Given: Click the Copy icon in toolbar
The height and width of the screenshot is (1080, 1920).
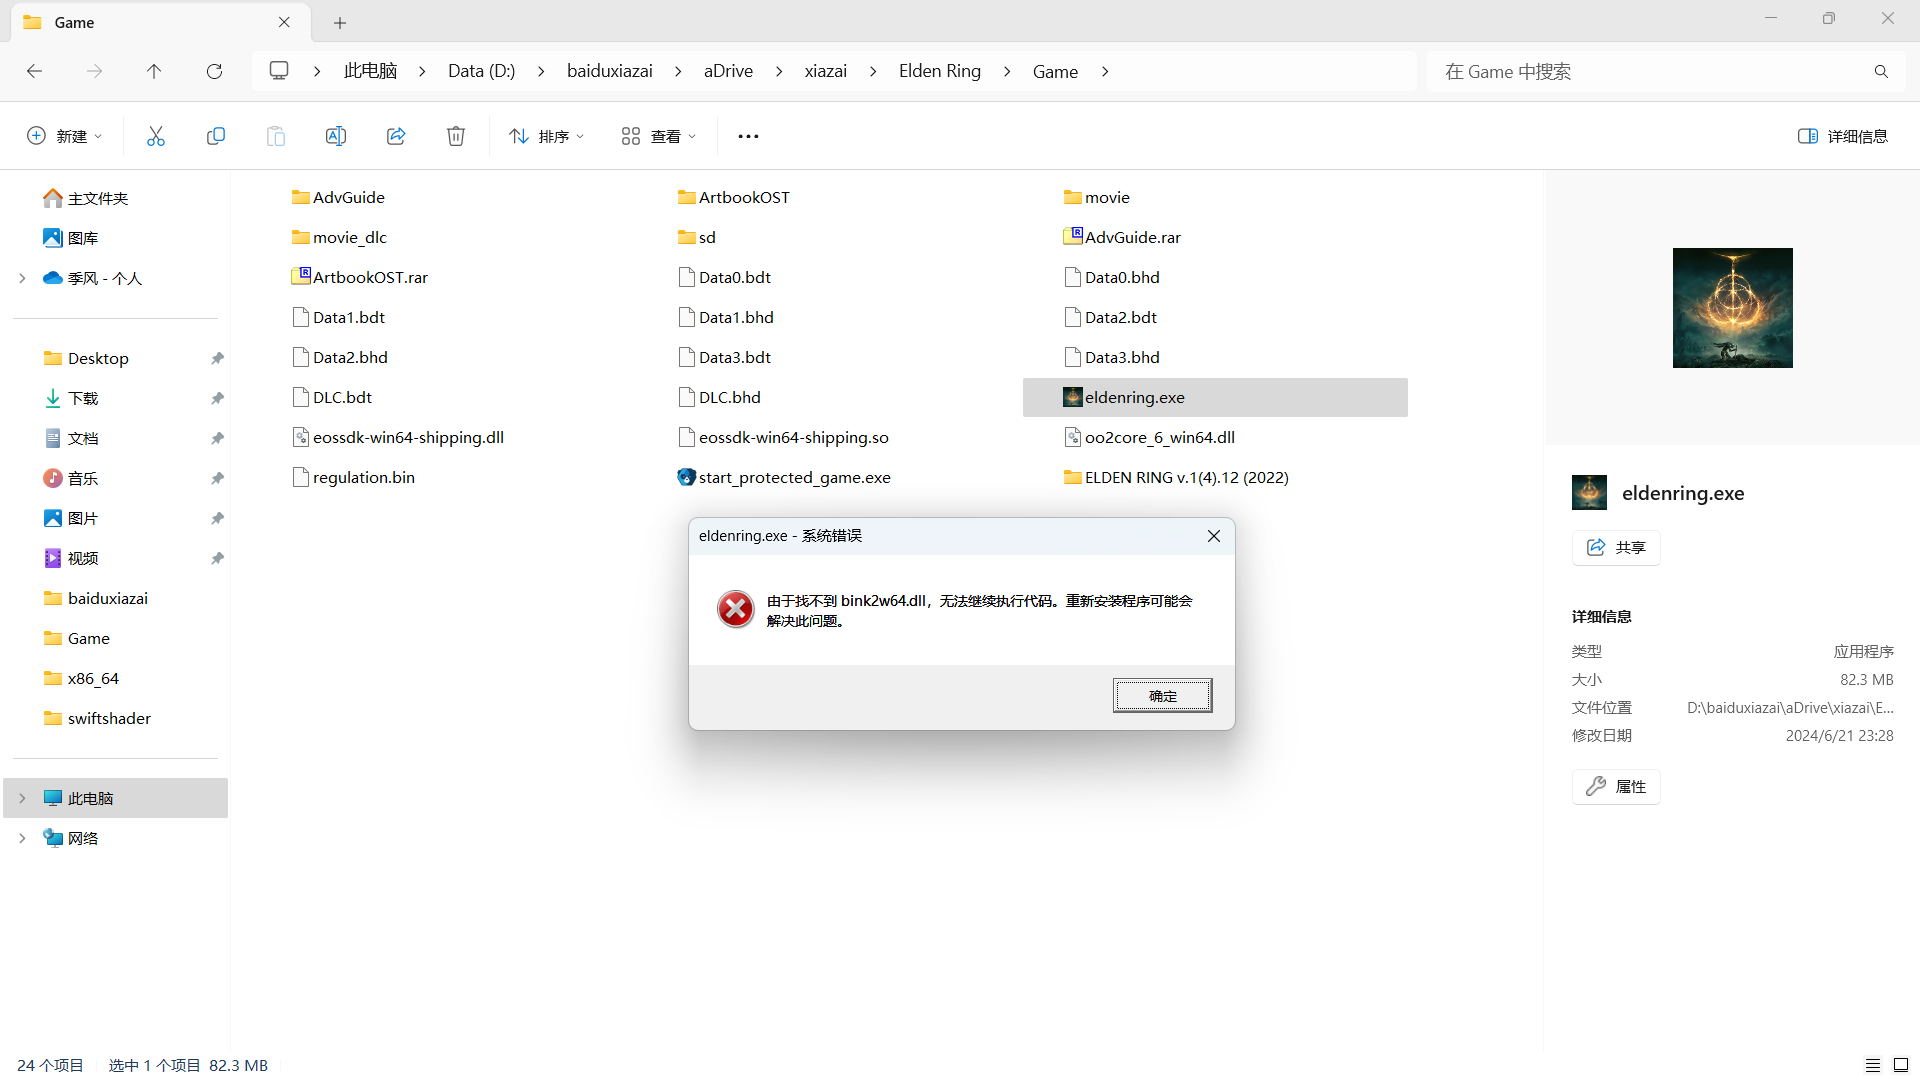Looking at the screenshot, I should pyautogui.click(x=215, y=136).
